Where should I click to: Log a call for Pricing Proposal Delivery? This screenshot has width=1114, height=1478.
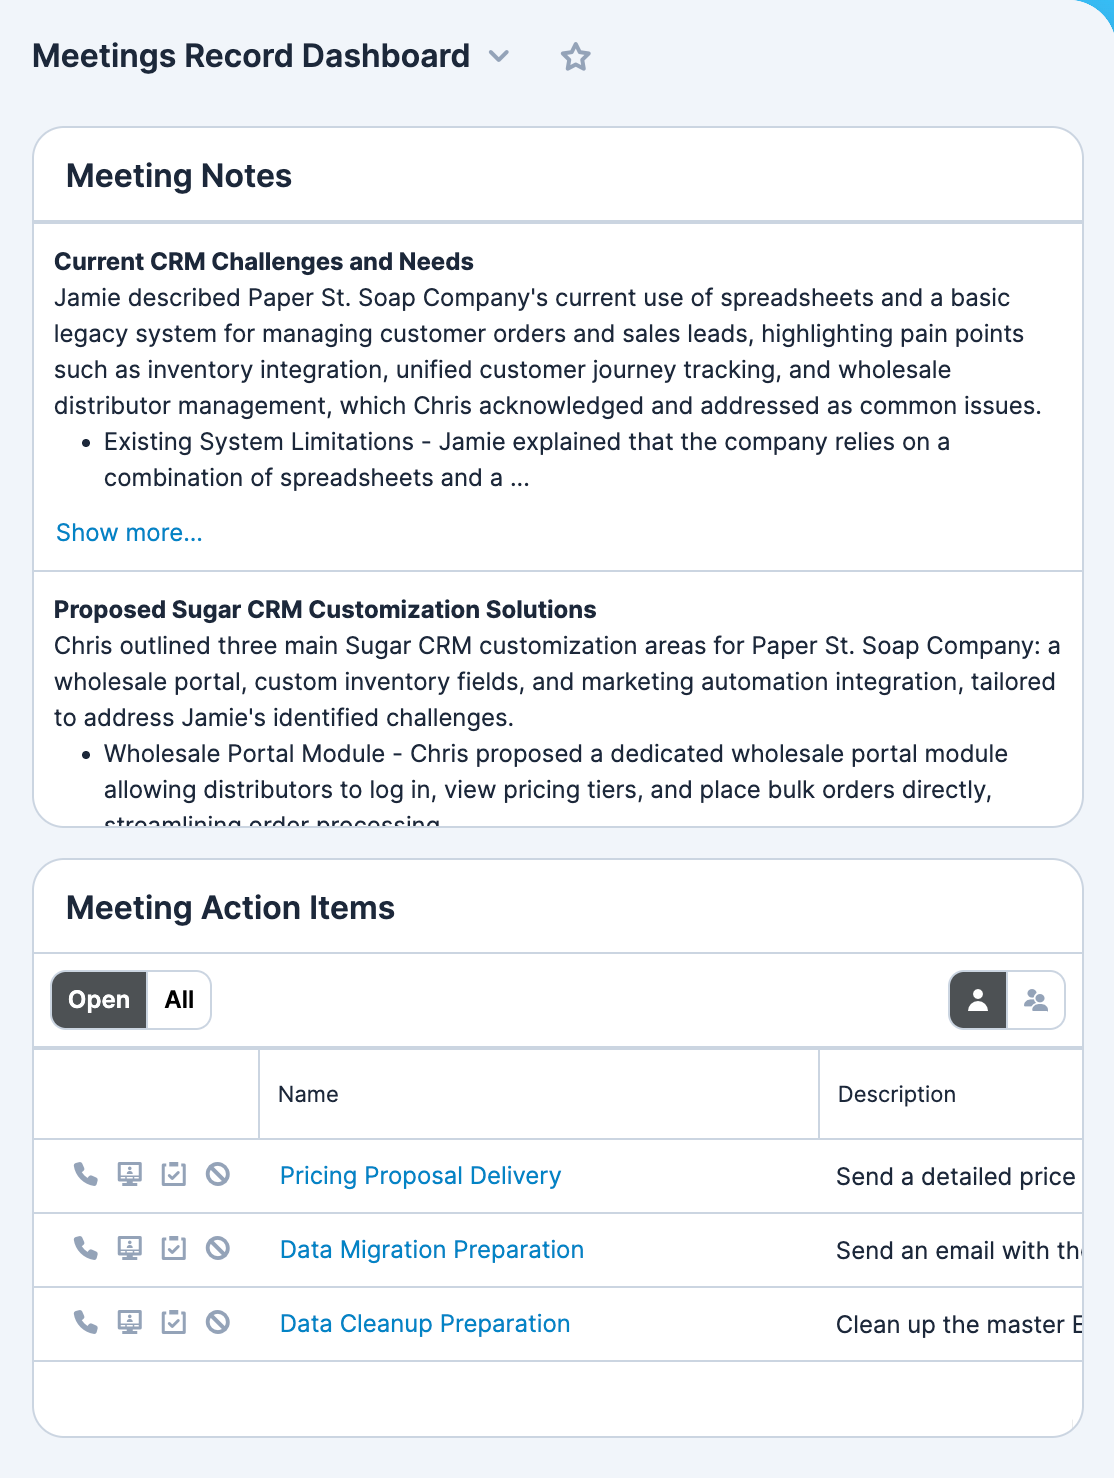pos(85,1176)
